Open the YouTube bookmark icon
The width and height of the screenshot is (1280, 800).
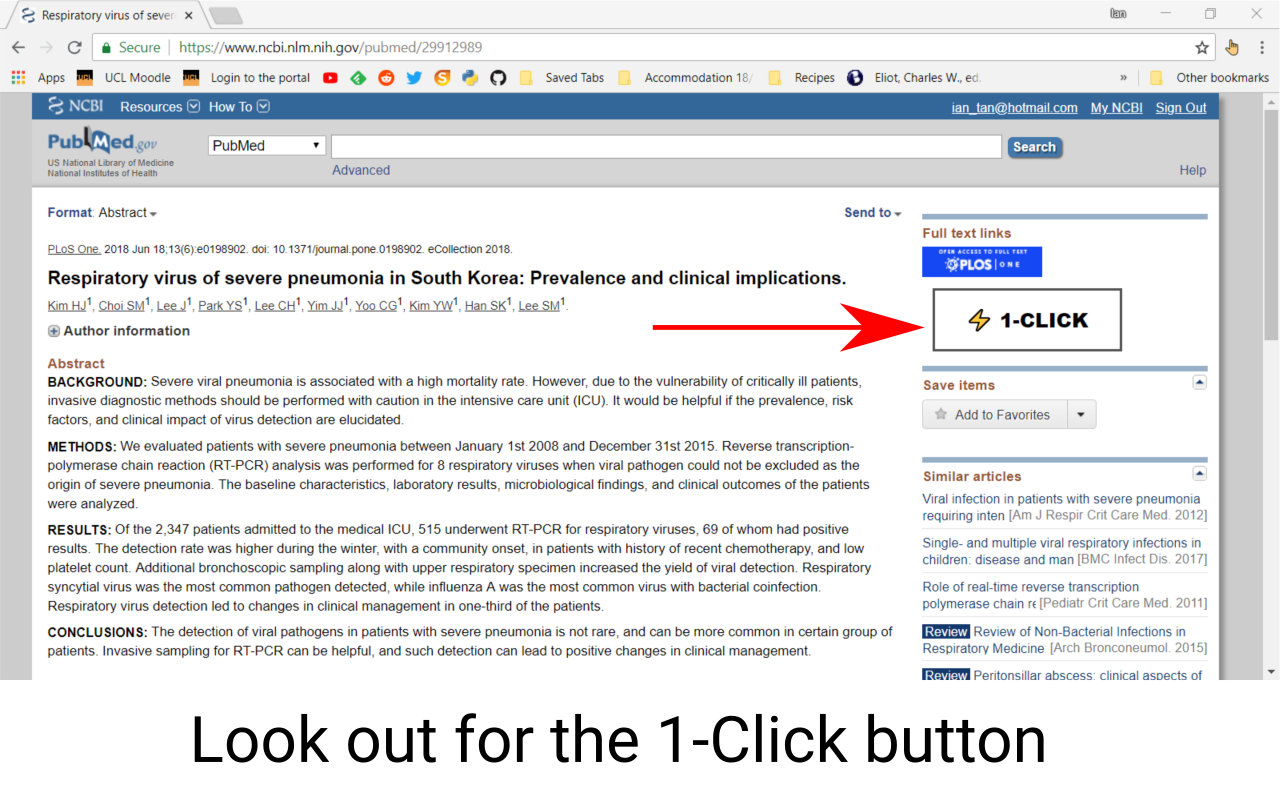(x=330, y=78)
